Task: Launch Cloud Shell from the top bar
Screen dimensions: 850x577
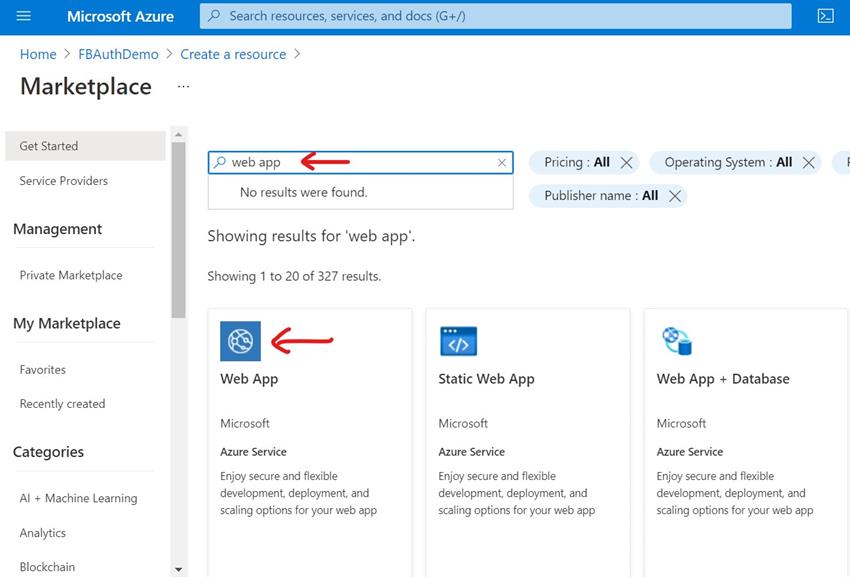Action: [x=826, y=15]
